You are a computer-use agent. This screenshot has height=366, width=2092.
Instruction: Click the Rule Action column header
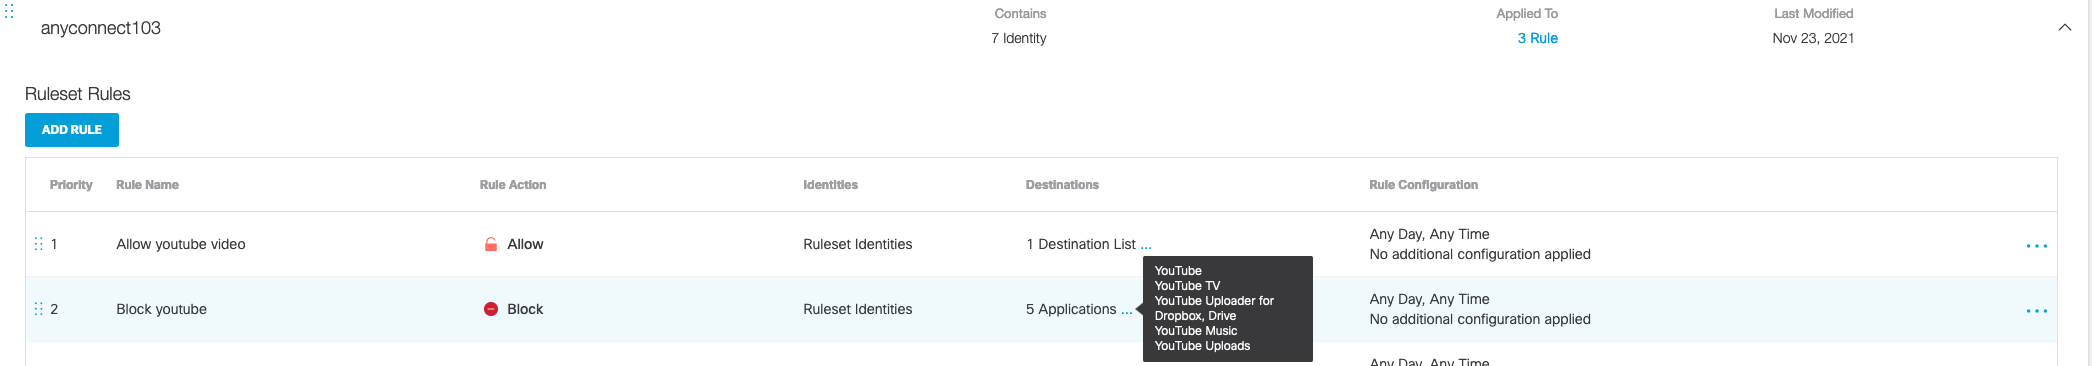pyautogui.click(x=513, y=185)
